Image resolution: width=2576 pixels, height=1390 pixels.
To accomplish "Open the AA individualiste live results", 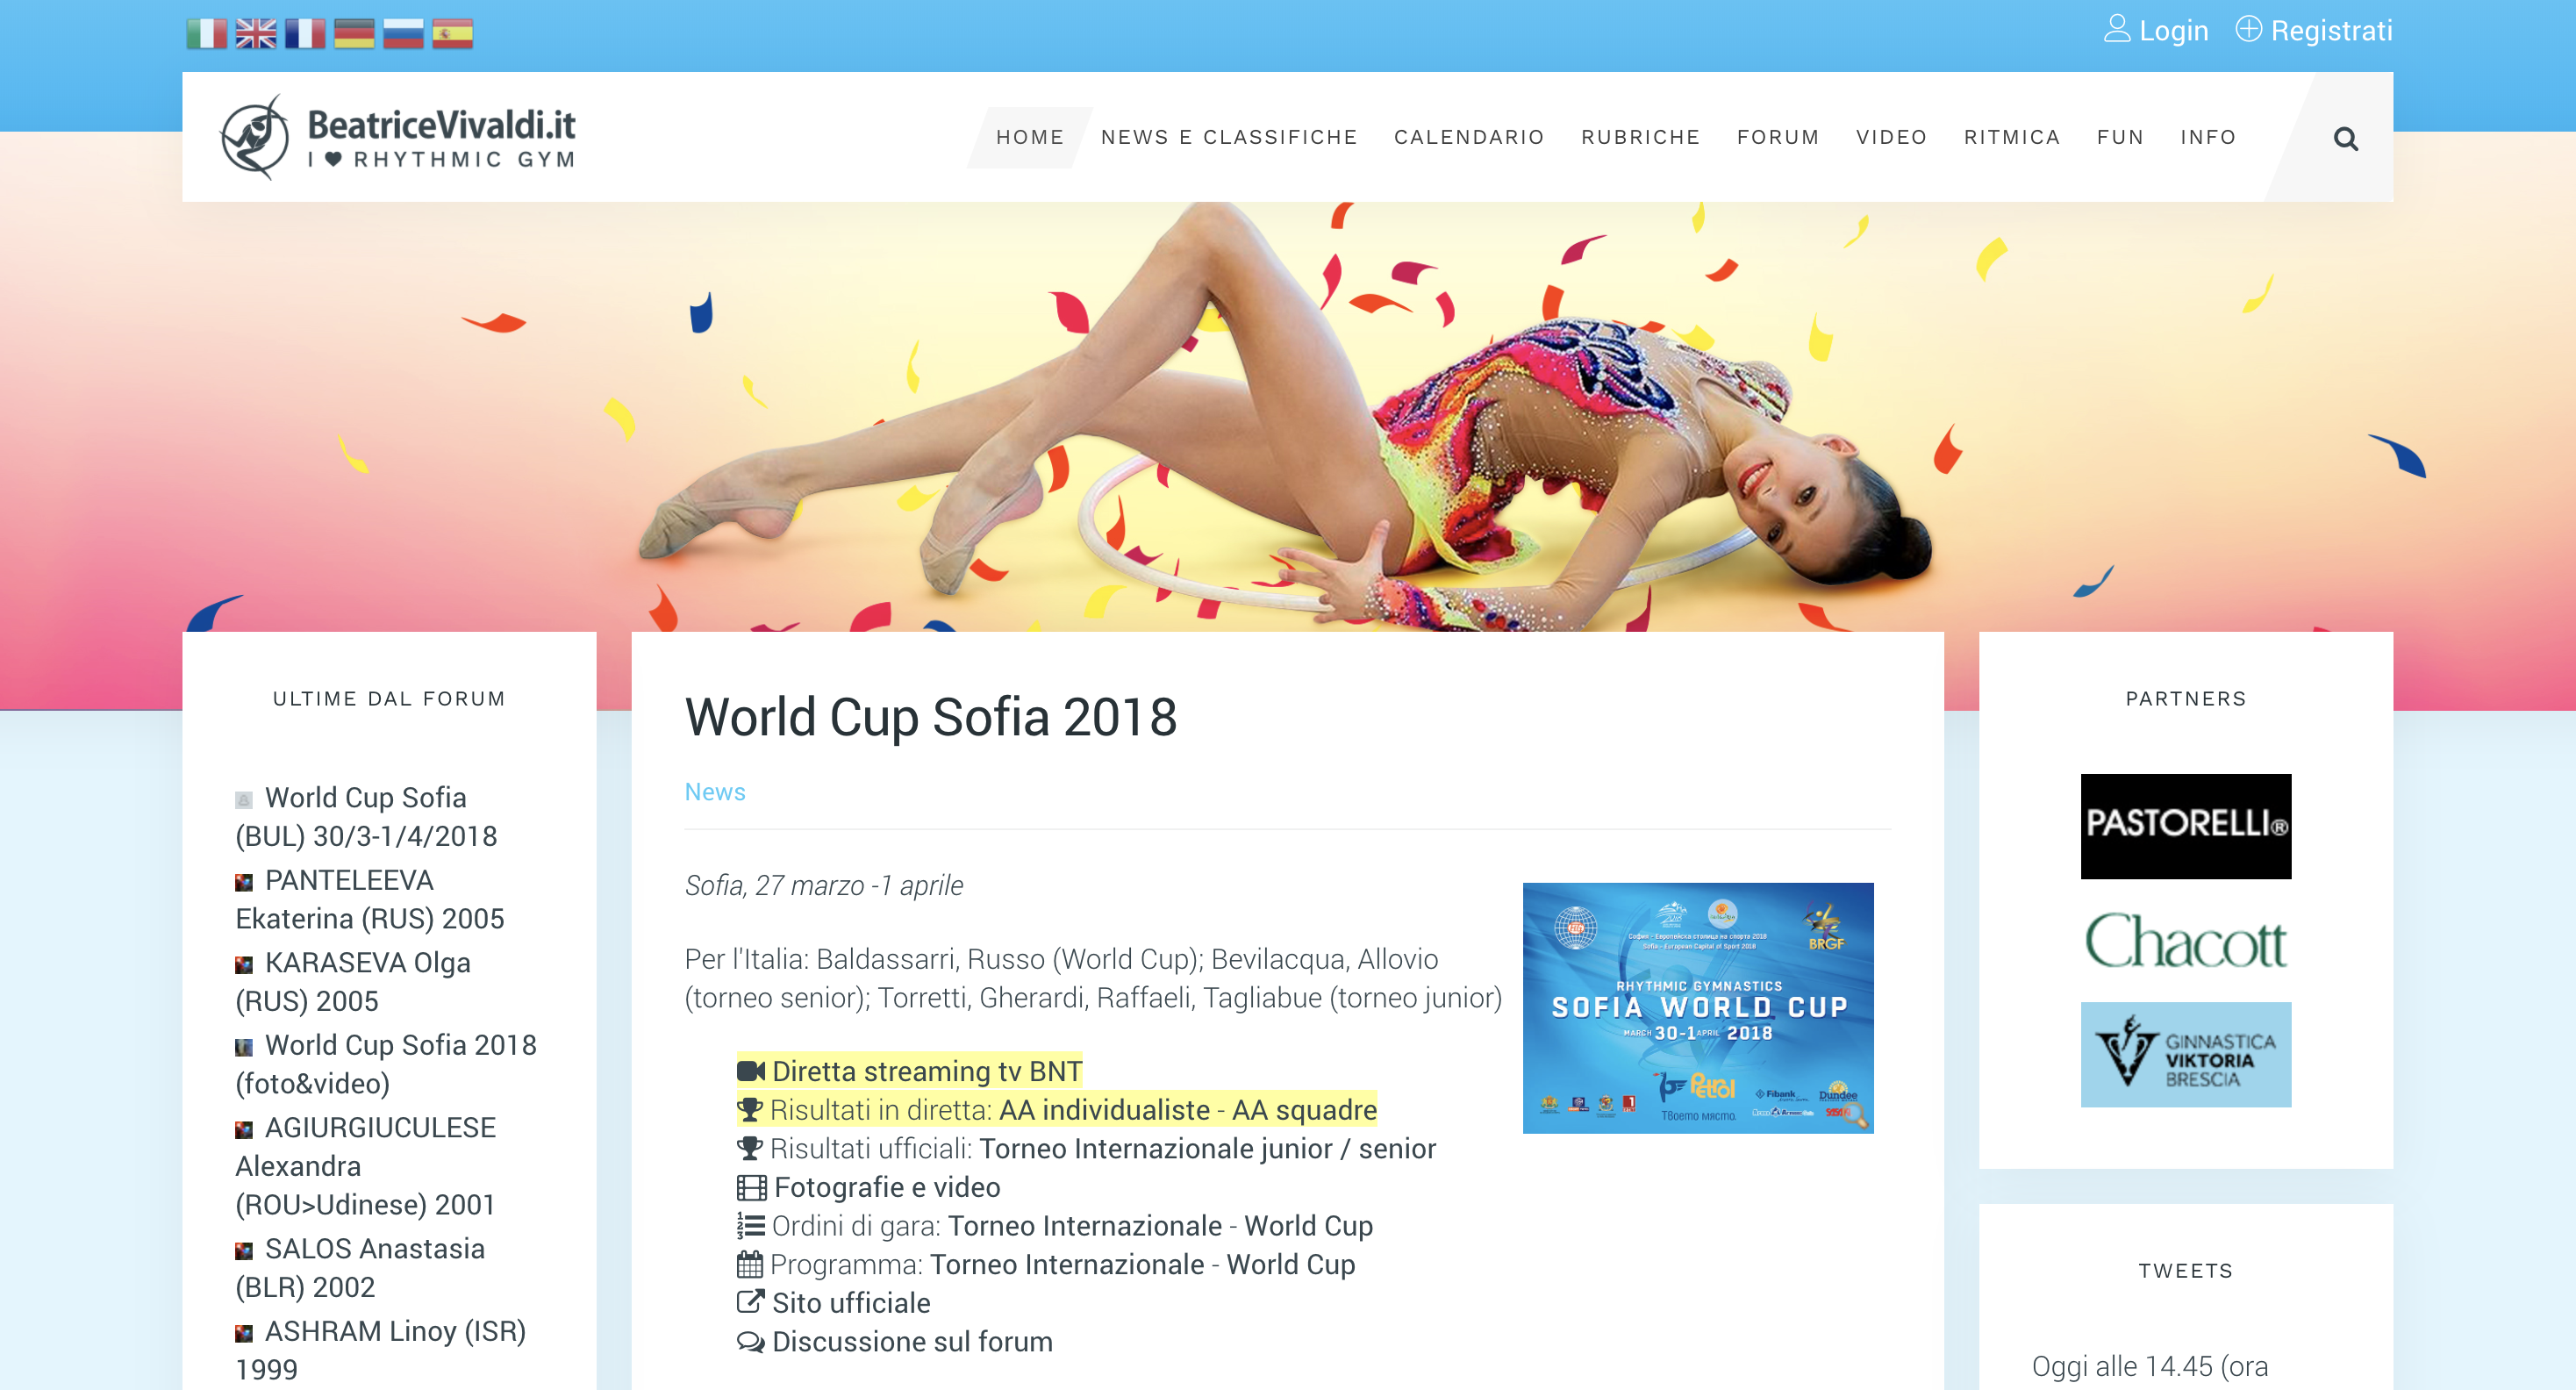I will pyautogui.click(x=1104, y=1110).
